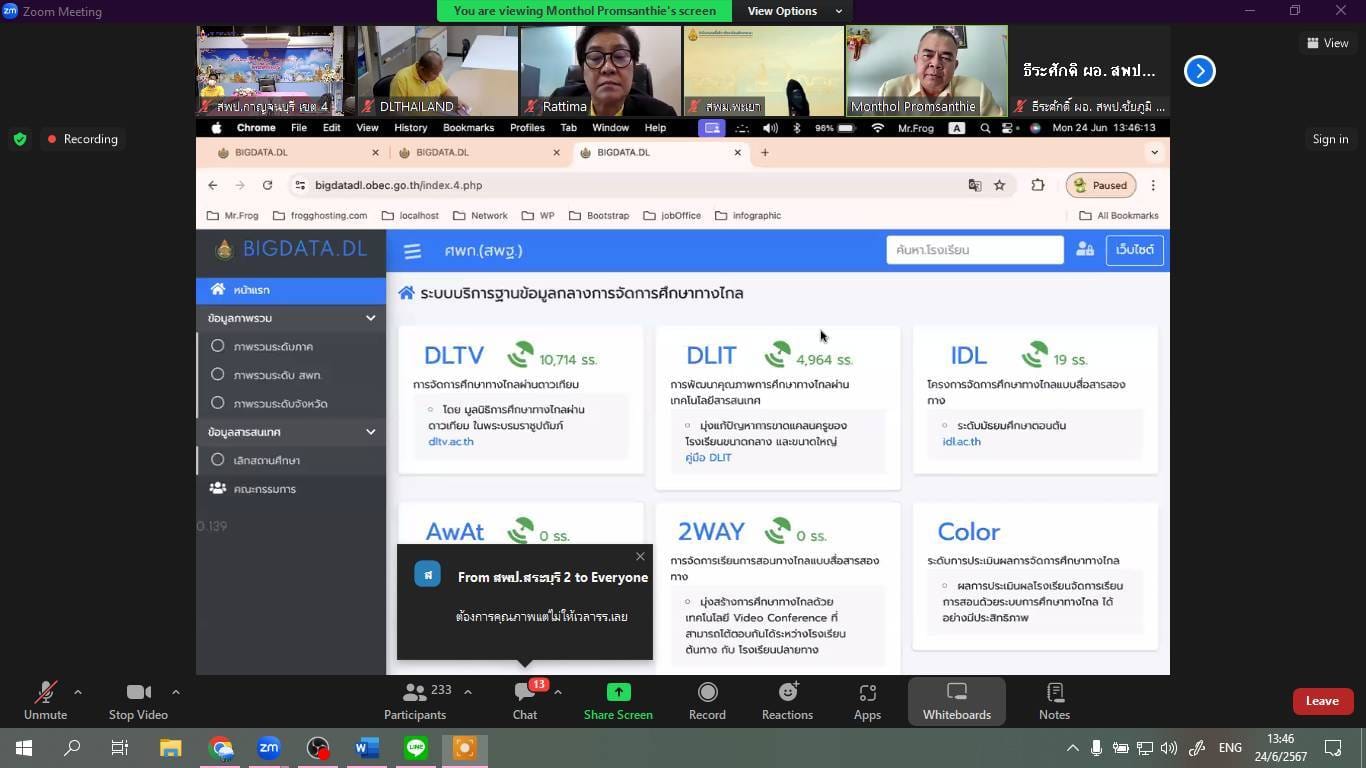
Task: Click the เว็บไซต์ button
Action: 1135,250
